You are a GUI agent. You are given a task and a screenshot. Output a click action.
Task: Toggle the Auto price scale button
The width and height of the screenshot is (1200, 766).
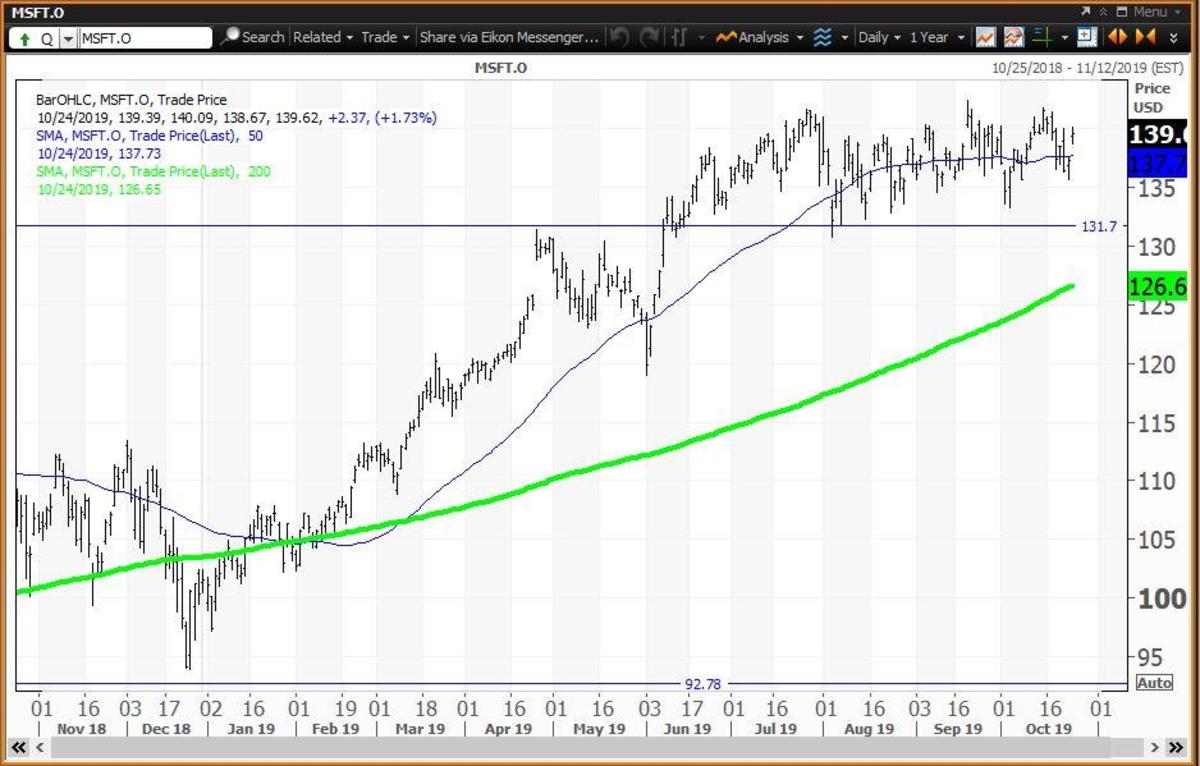1154,683
